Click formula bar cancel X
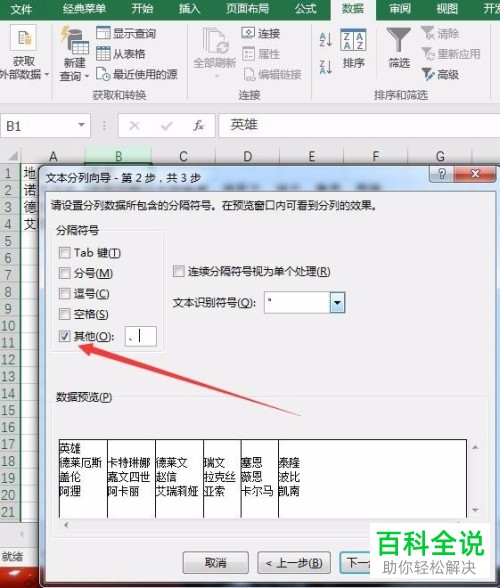This screenshot has width=500, height=588. [134, 126]
